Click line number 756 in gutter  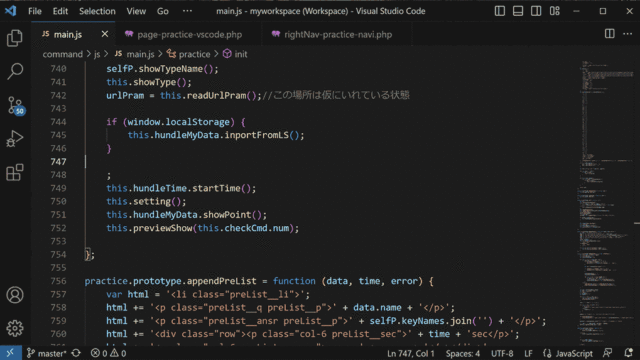[x=58, y=281]
